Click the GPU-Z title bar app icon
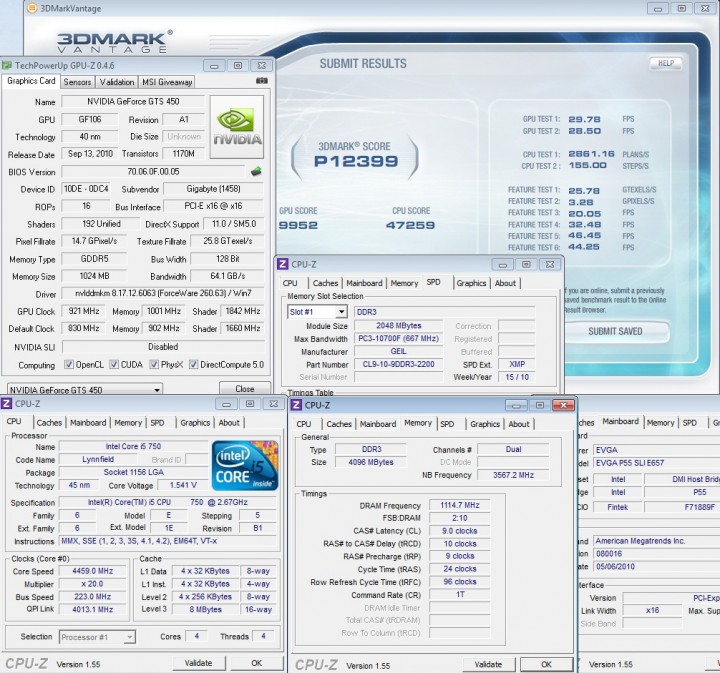This screenshot has height=673, width=720. tap(7, 66)
